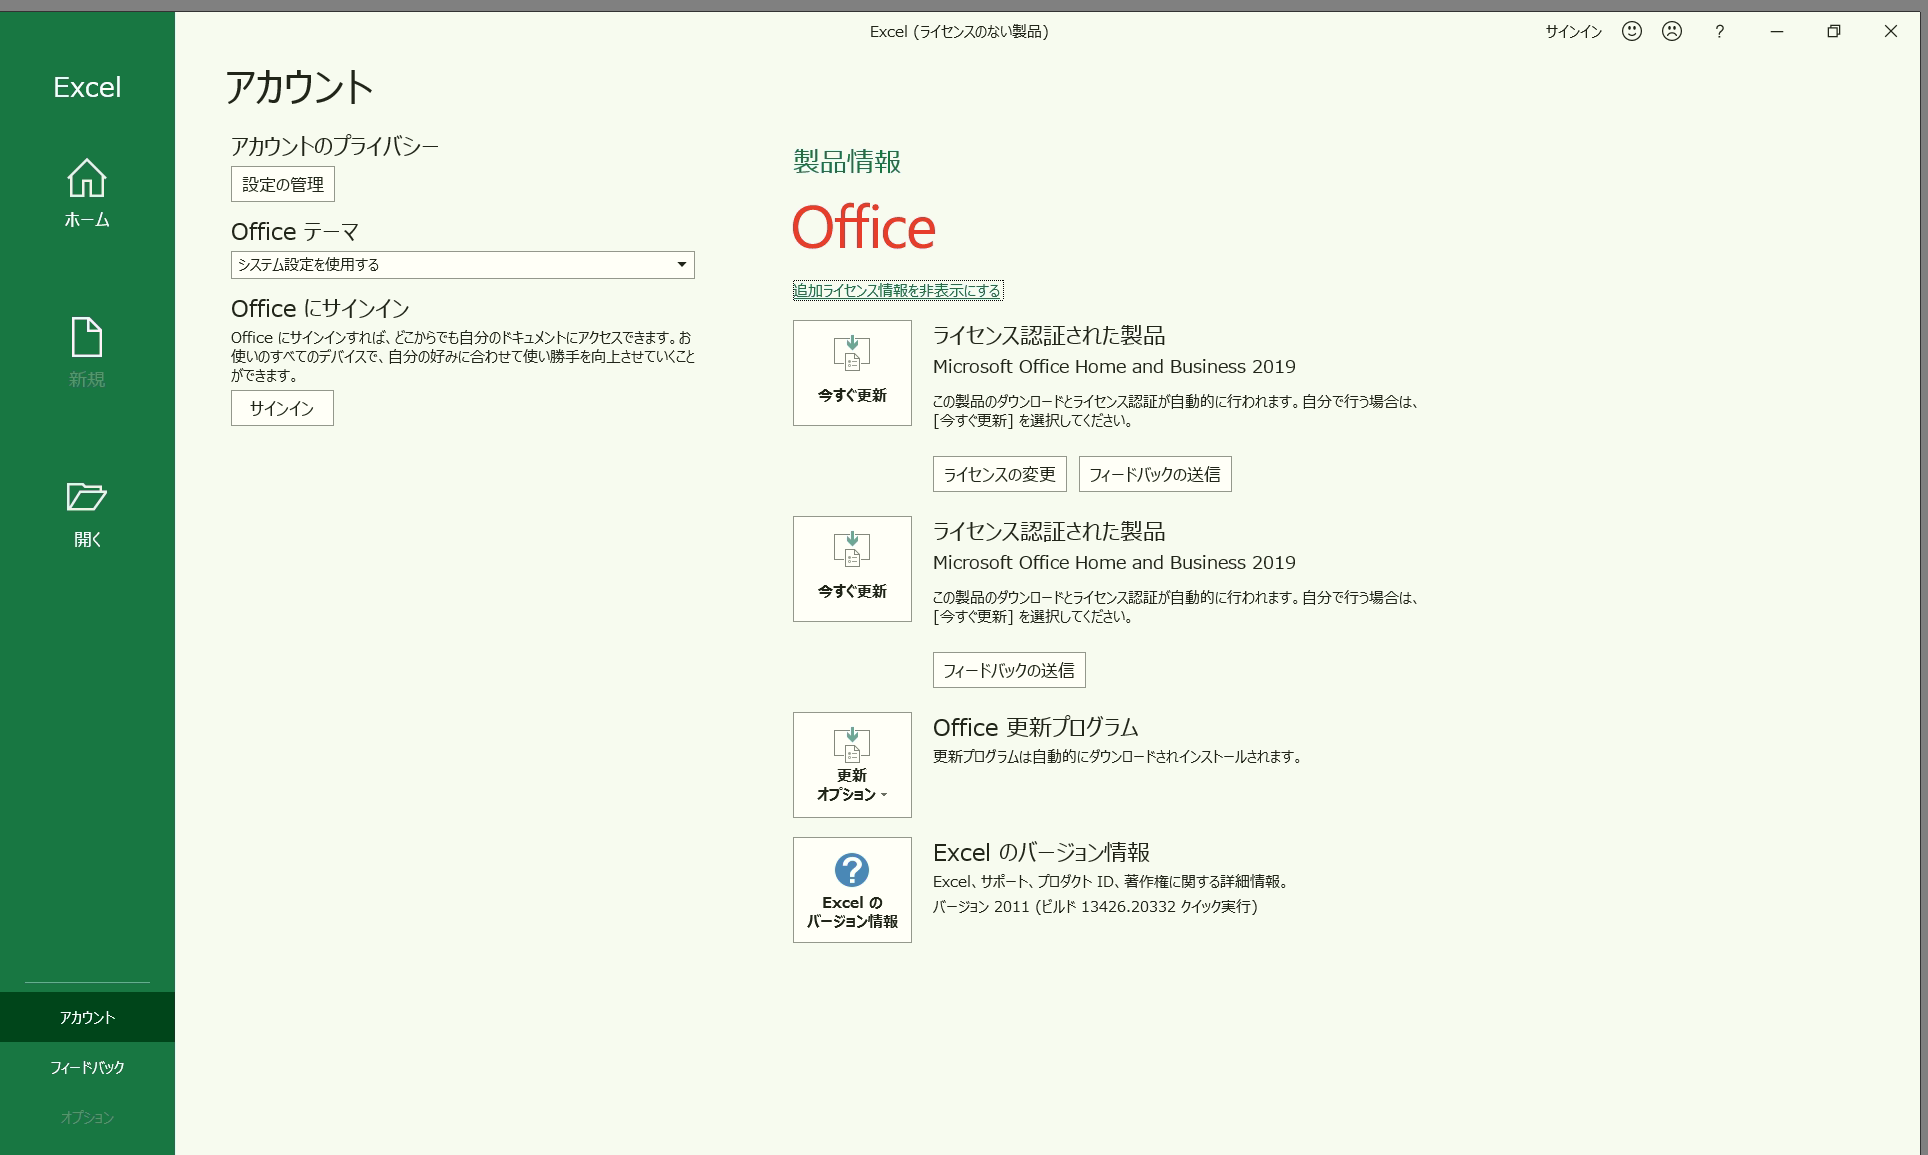1928x1155 pixels.
Task: Click the Excel のバージョン情報 heading
Action: [x=1041, y=852]
